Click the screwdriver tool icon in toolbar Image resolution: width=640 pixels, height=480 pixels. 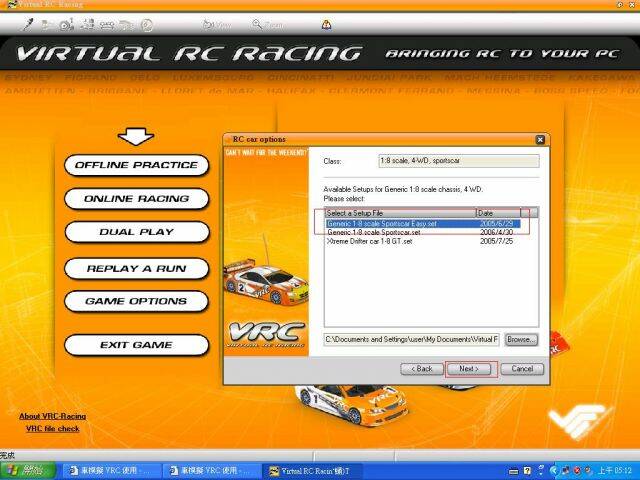(28, 24)
